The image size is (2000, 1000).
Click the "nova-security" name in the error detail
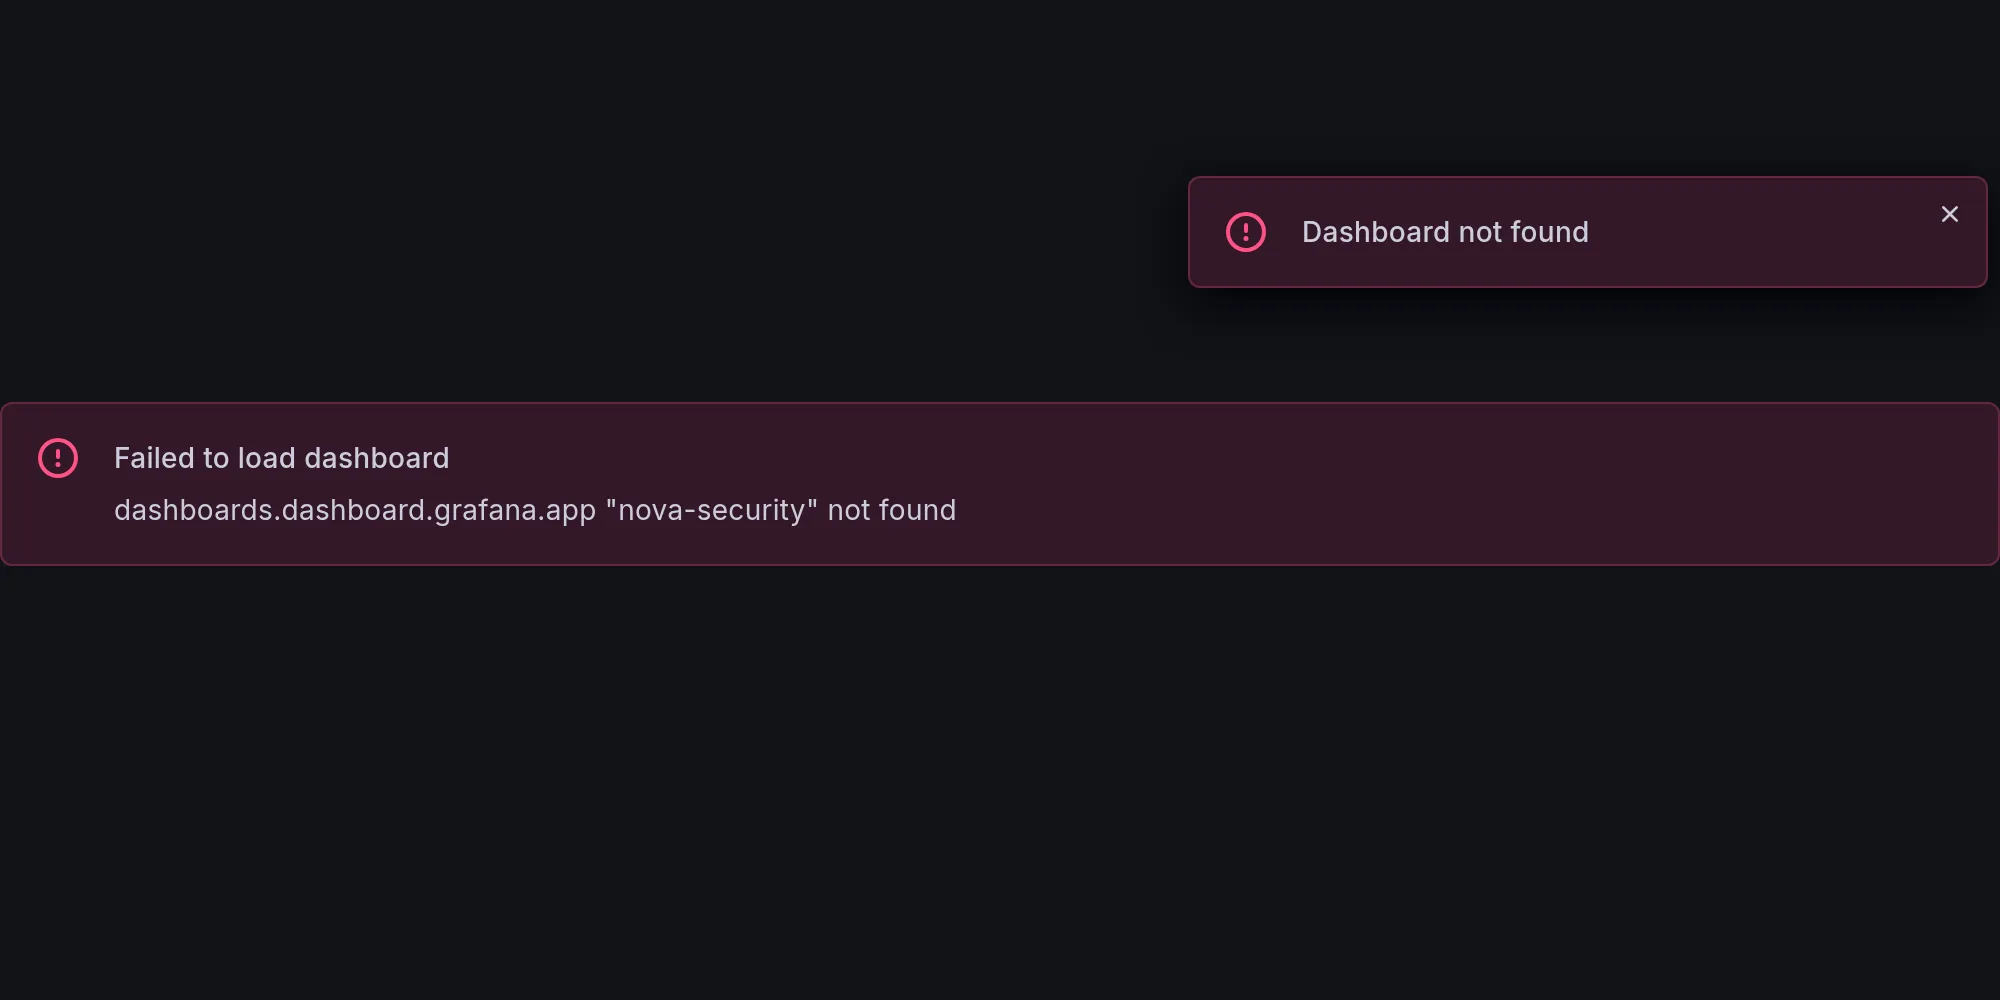pos(711,510)
